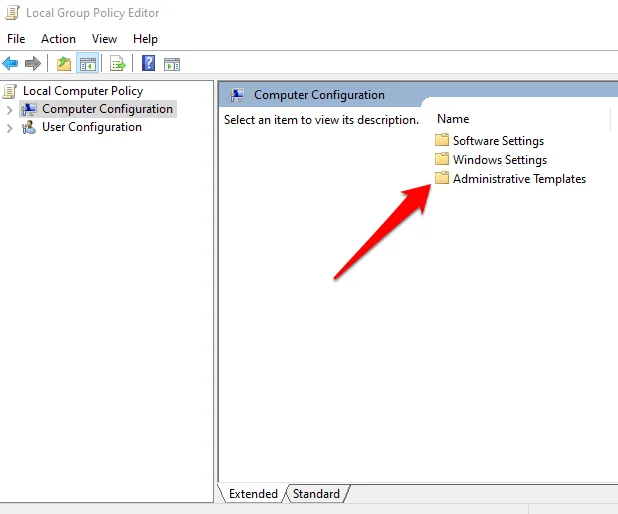Expand the Computer Configuration tree node
Viewport: 618px width, 514px height.
(10, 110)
